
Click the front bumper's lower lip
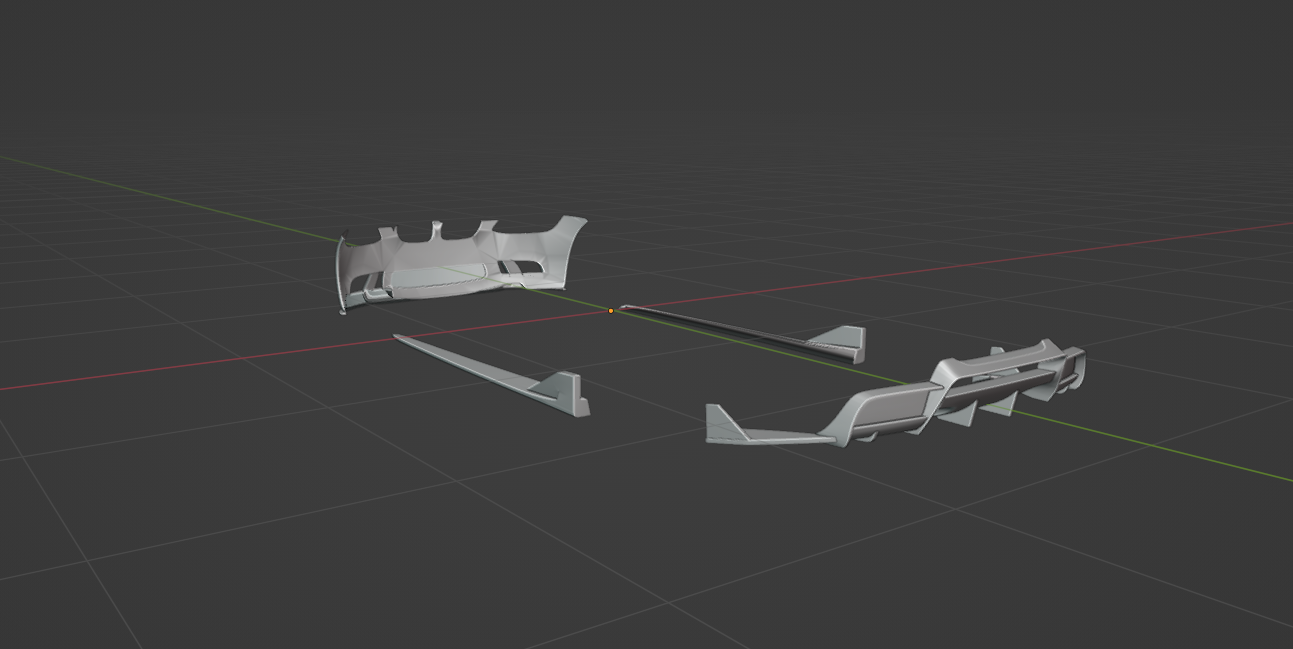pyautogui.click(x=440, y=291)
